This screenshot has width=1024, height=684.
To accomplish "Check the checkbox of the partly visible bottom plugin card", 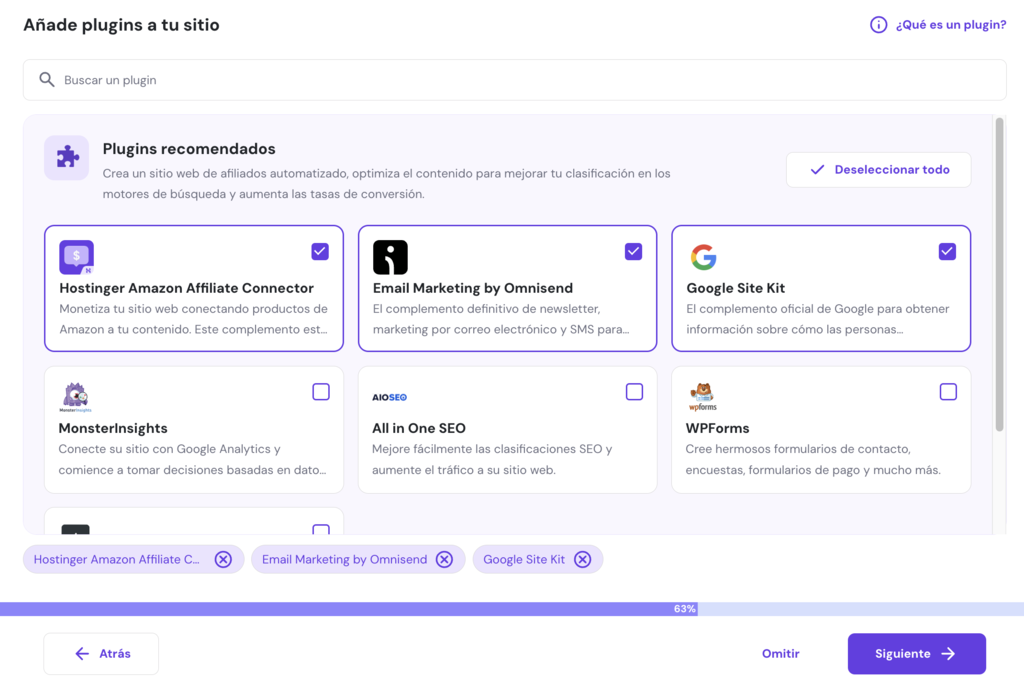I will coord(321,530).
